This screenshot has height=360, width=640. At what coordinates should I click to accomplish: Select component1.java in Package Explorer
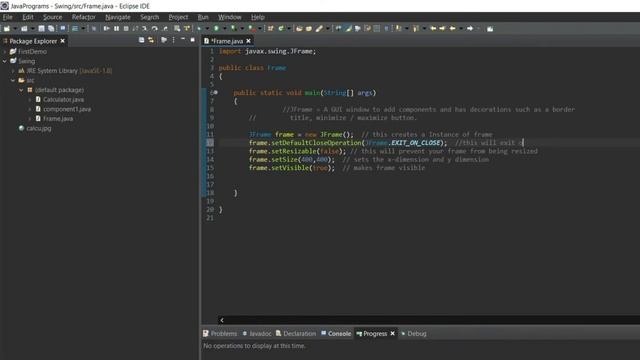coord(67,109)
